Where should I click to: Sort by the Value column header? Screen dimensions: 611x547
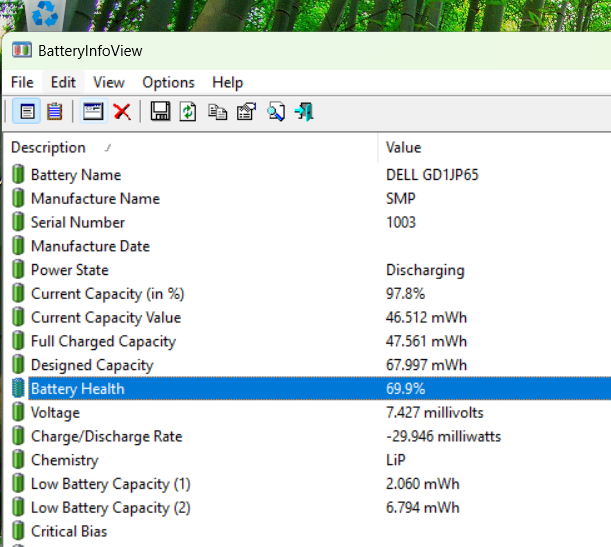pyautogui.click(x=495, y=148)
